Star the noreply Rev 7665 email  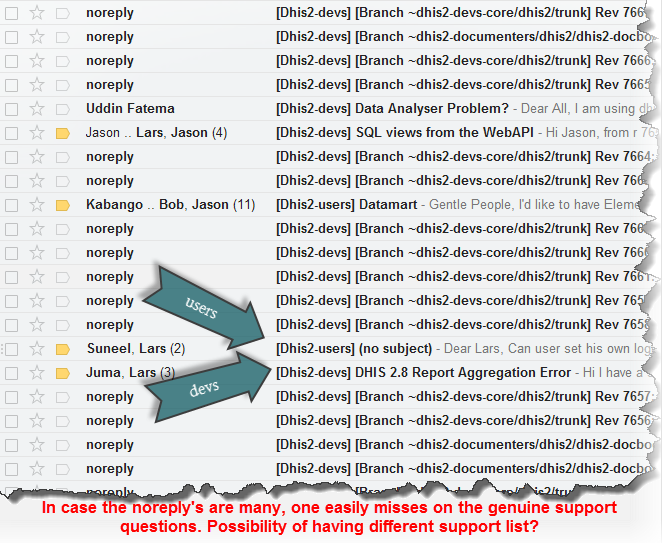[x=37, y=85]
